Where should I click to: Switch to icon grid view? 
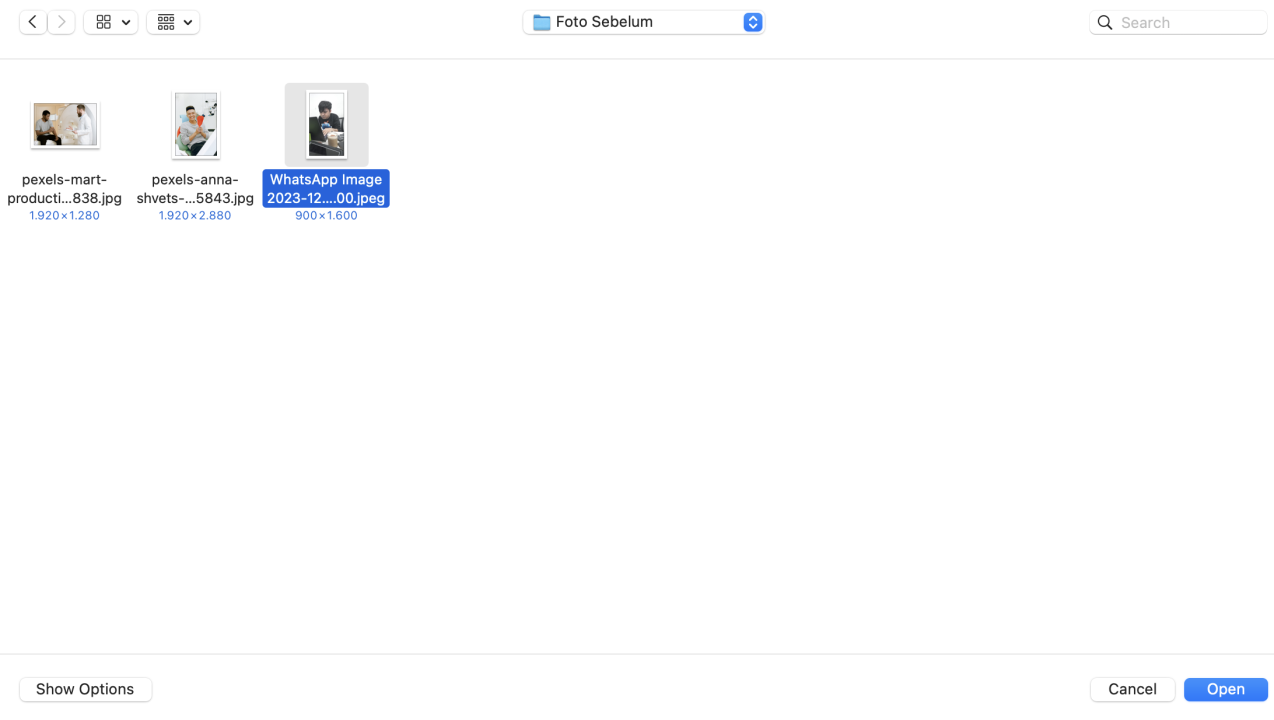103,22
